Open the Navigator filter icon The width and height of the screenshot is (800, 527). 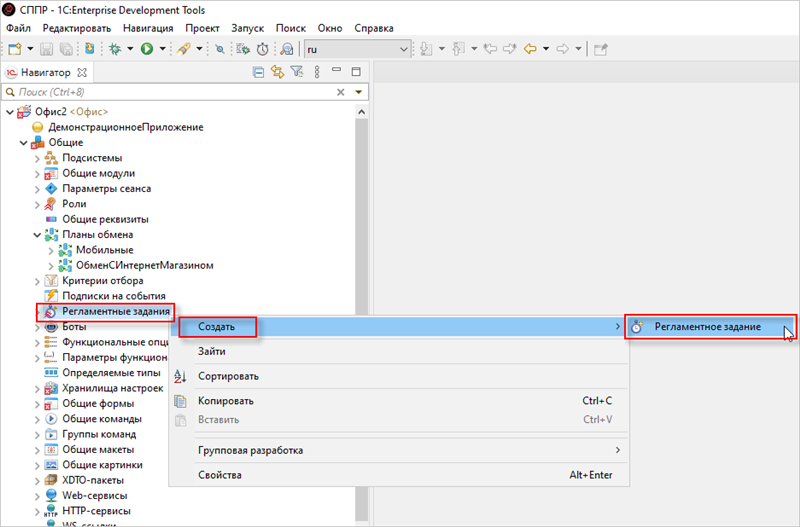coord(296,72)
